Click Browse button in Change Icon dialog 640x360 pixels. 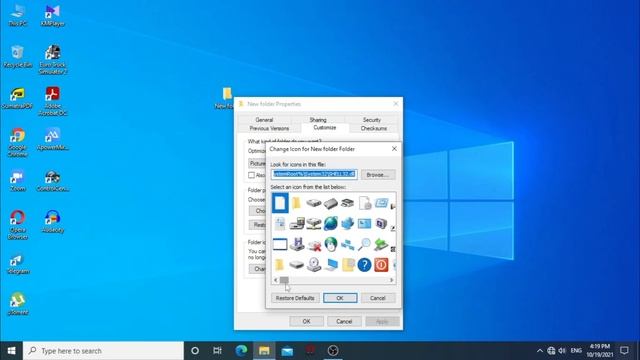point(378,175)
